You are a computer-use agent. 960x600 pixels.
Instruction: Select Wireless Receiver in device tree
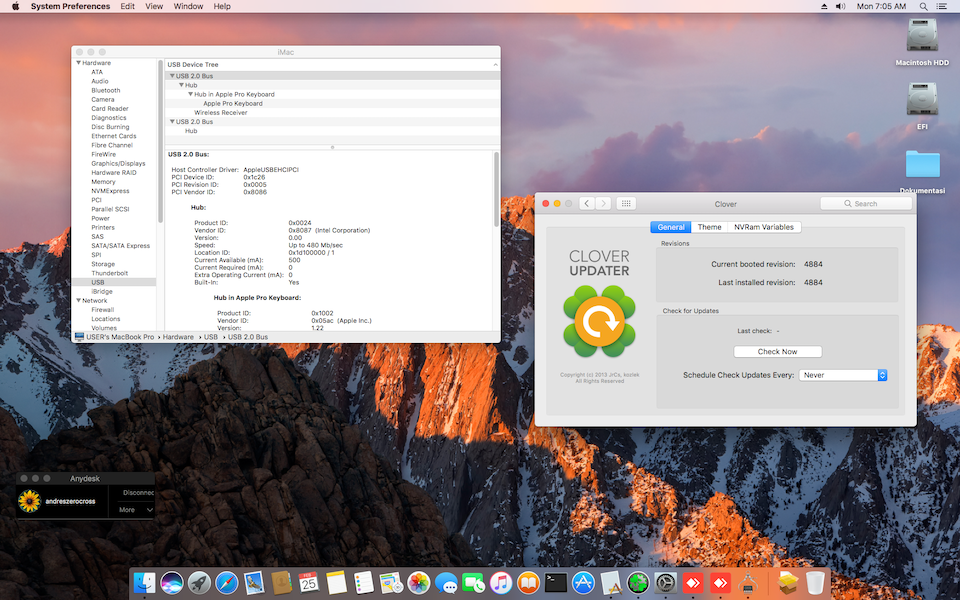point(220,113)
